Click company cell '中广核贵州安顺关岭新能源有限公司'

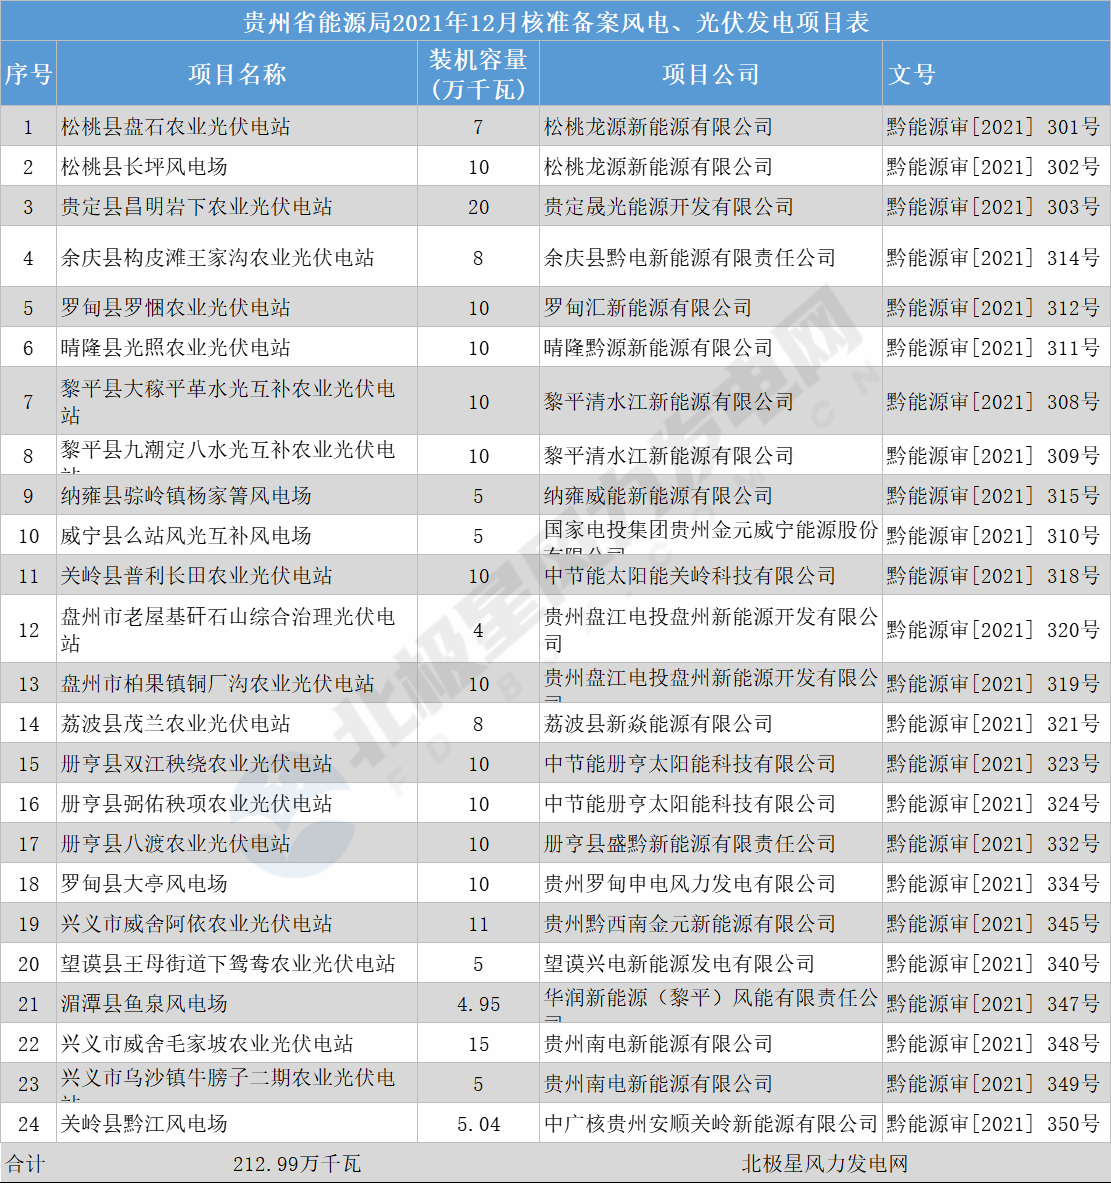tap(711, 1124)
